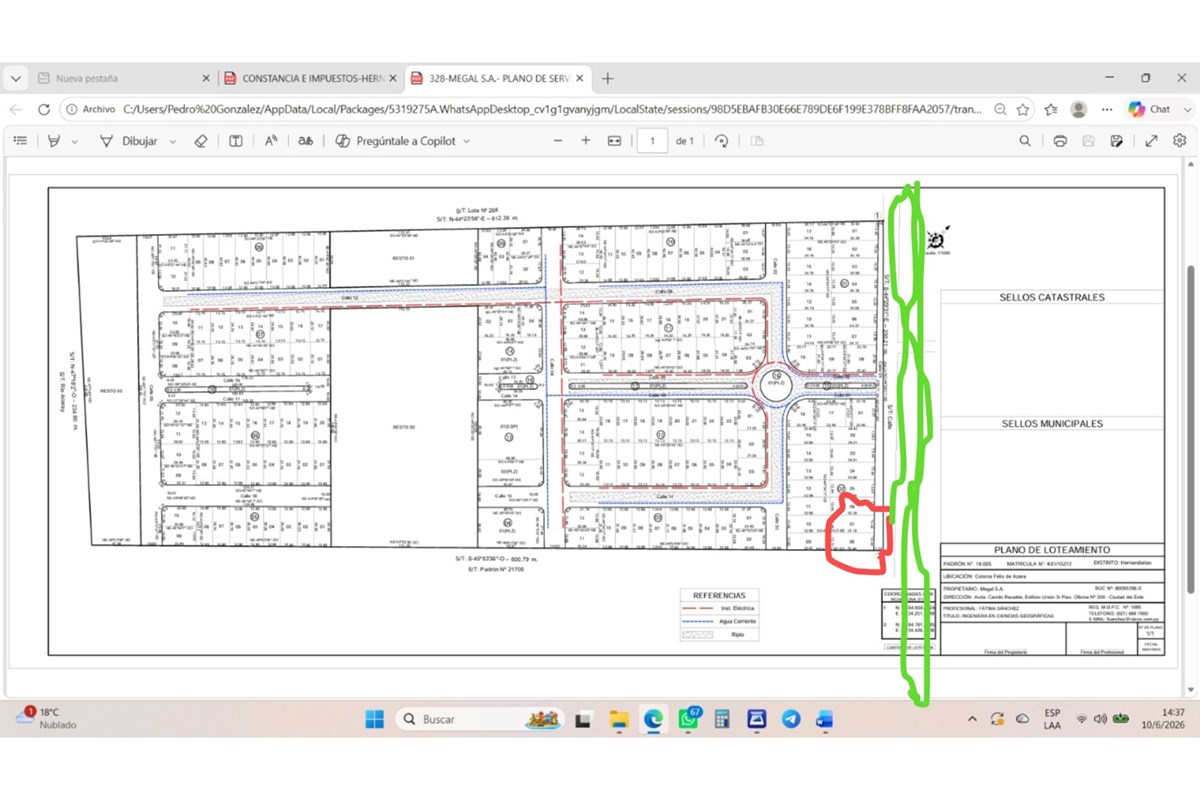Open Telegram from the taskbar
The height and width of the screenshot is (800, 1200).
pyautogui.click(x=791, y=719)
